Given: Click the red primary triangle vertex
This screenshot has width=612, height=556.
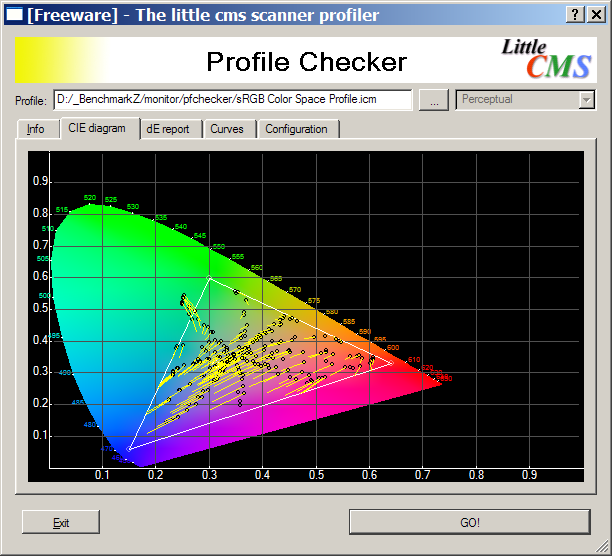Looking at the screenshot, I should coord(391,363).
